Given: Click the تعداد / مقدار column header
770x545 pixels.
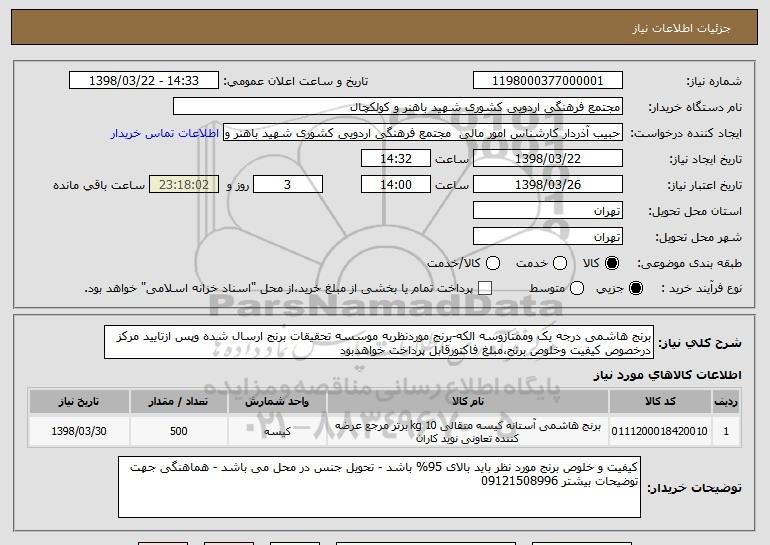Looking at the screenshot, I should (179, 402).
